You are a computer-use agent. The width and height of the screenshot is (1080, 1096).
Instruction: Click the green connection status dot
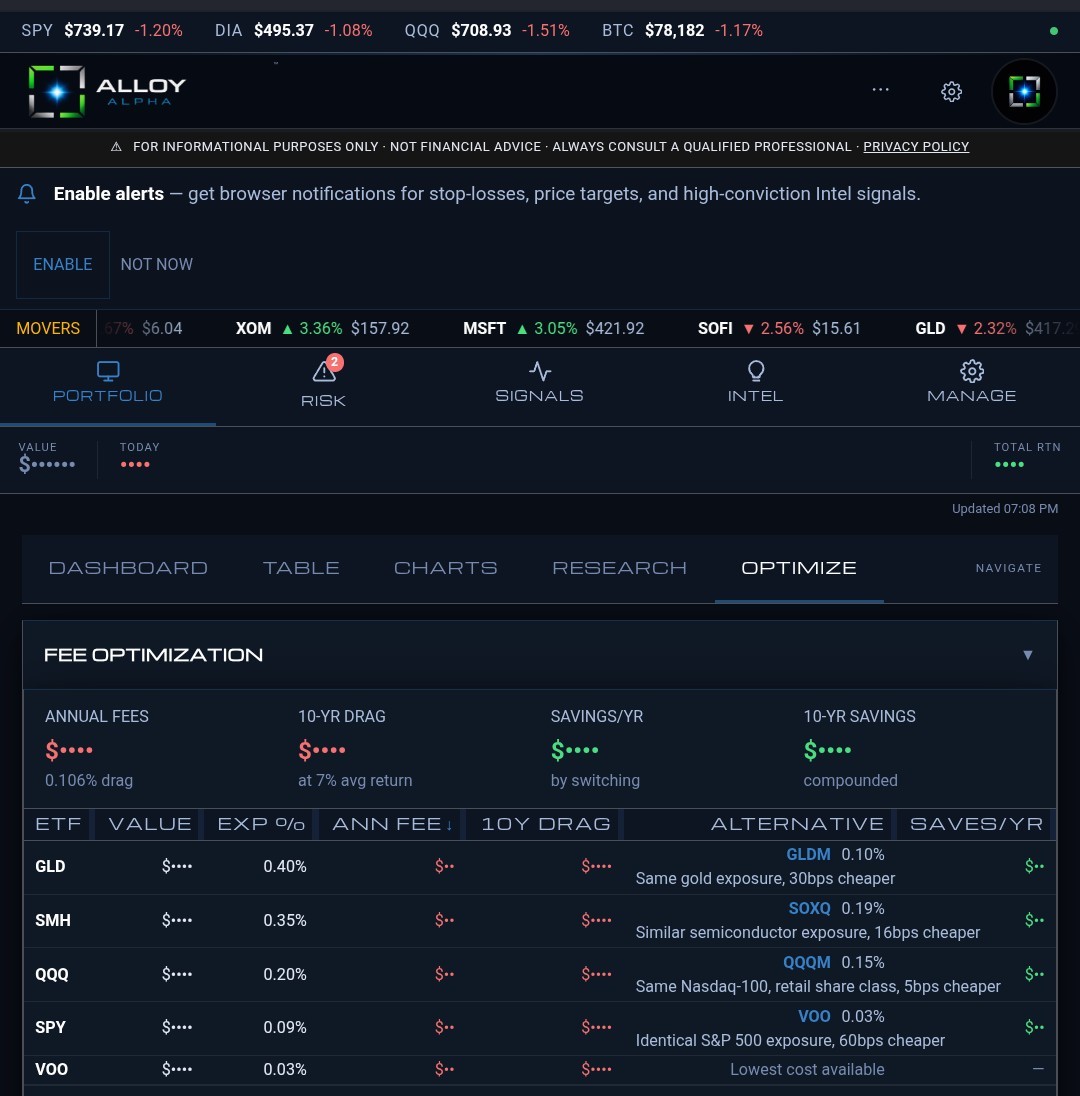(x=1053, y=31)
